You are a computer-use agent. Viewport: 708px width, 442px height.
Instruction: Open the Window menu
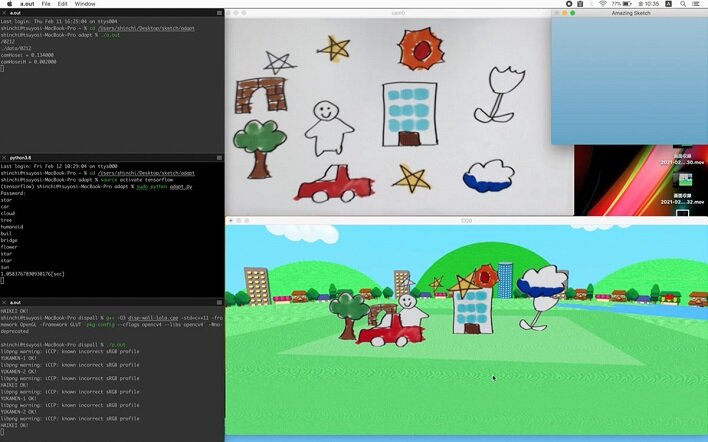[x=85, y=4]
